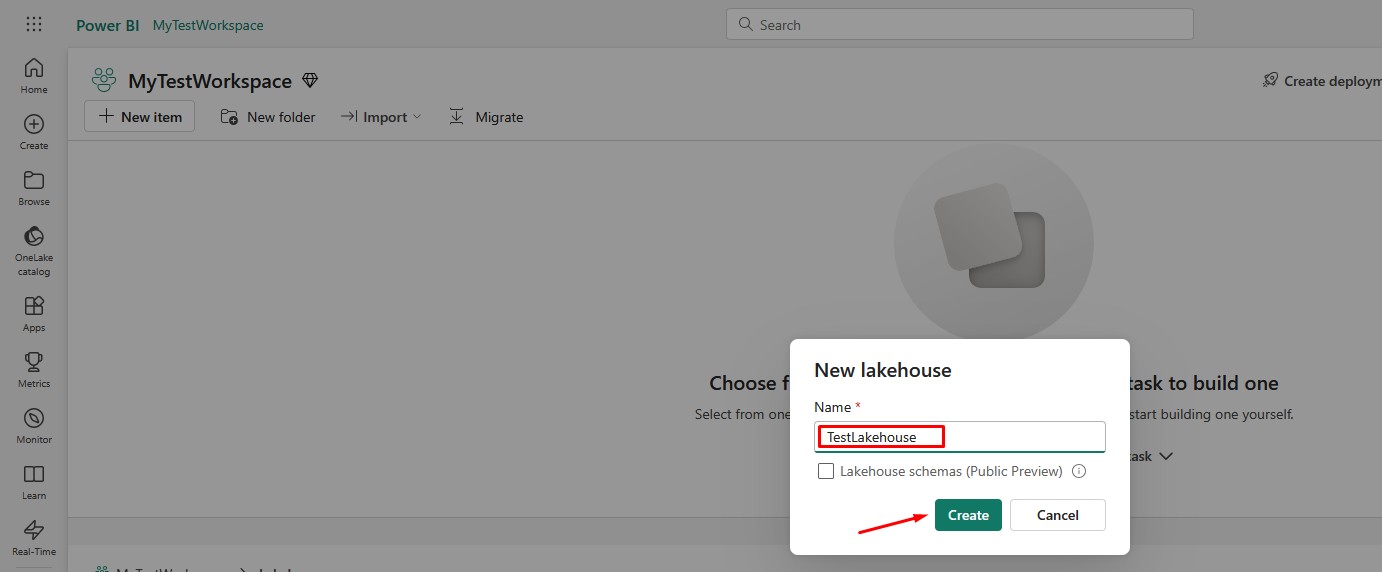This screenshot has height=572, width=1382.
Task: Expand the task chevron dropdown
Action: coord(1164,456)
